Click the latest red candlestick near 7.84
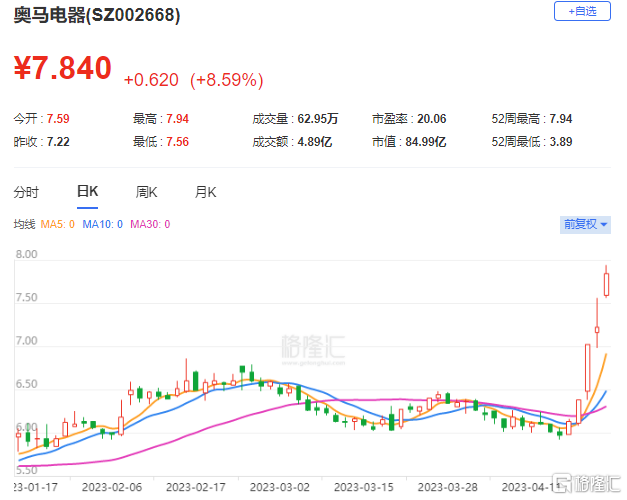 point(607,284)
